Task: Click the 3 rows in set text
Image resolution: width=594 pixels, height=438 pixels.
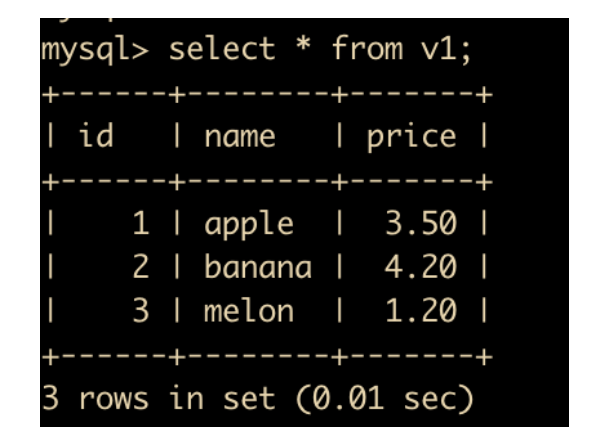Action: 159,398
